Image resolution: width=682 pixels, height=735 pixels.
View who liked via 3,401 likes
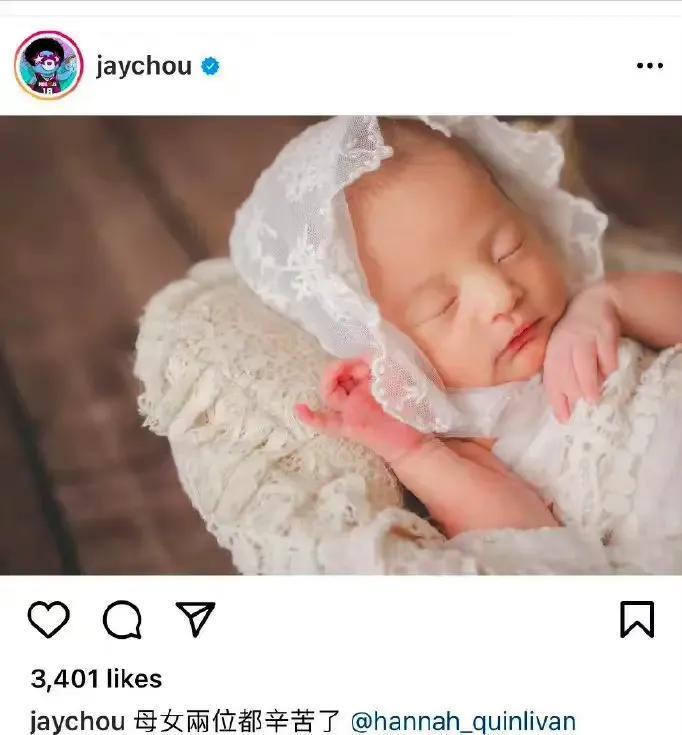pos(97,679)
